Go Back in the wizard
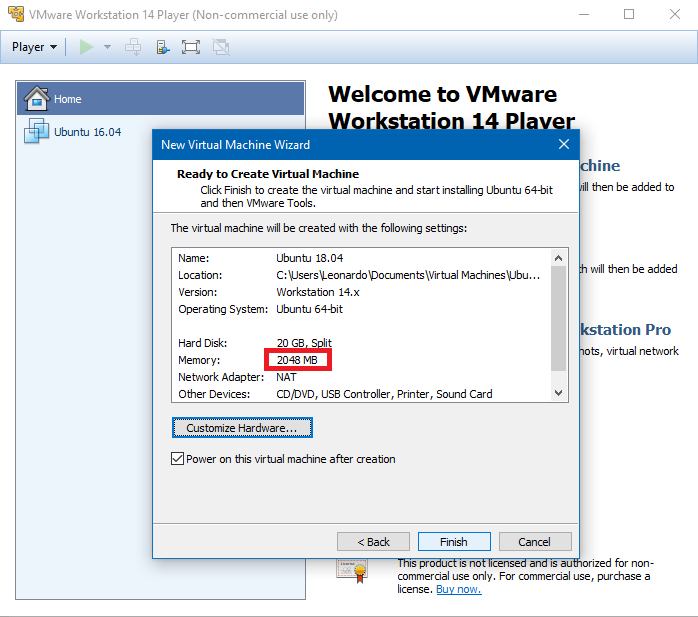698x617 pixels. point(373,542)
